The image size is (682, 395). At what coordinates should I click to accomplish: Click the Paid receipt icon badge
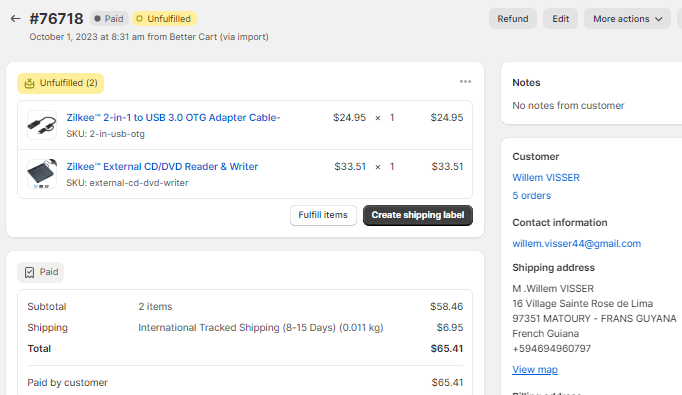(x=41, y=272)
